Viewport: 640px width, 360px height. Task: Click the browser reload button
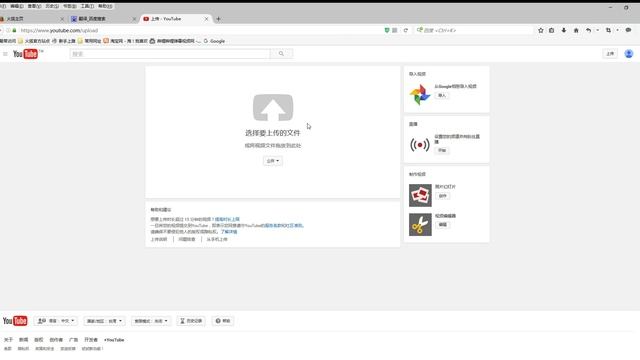[x=406, y=30]
